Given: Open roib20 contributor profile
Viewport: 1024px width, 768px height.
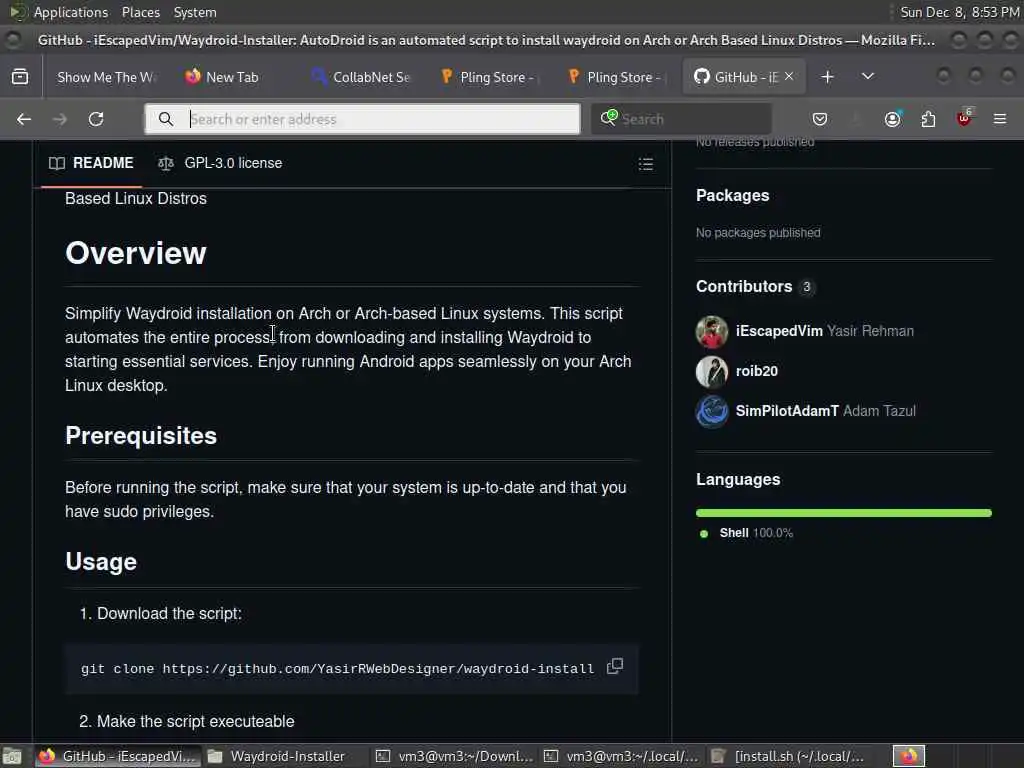Looking at the screenshot, I should pos(757,371).
